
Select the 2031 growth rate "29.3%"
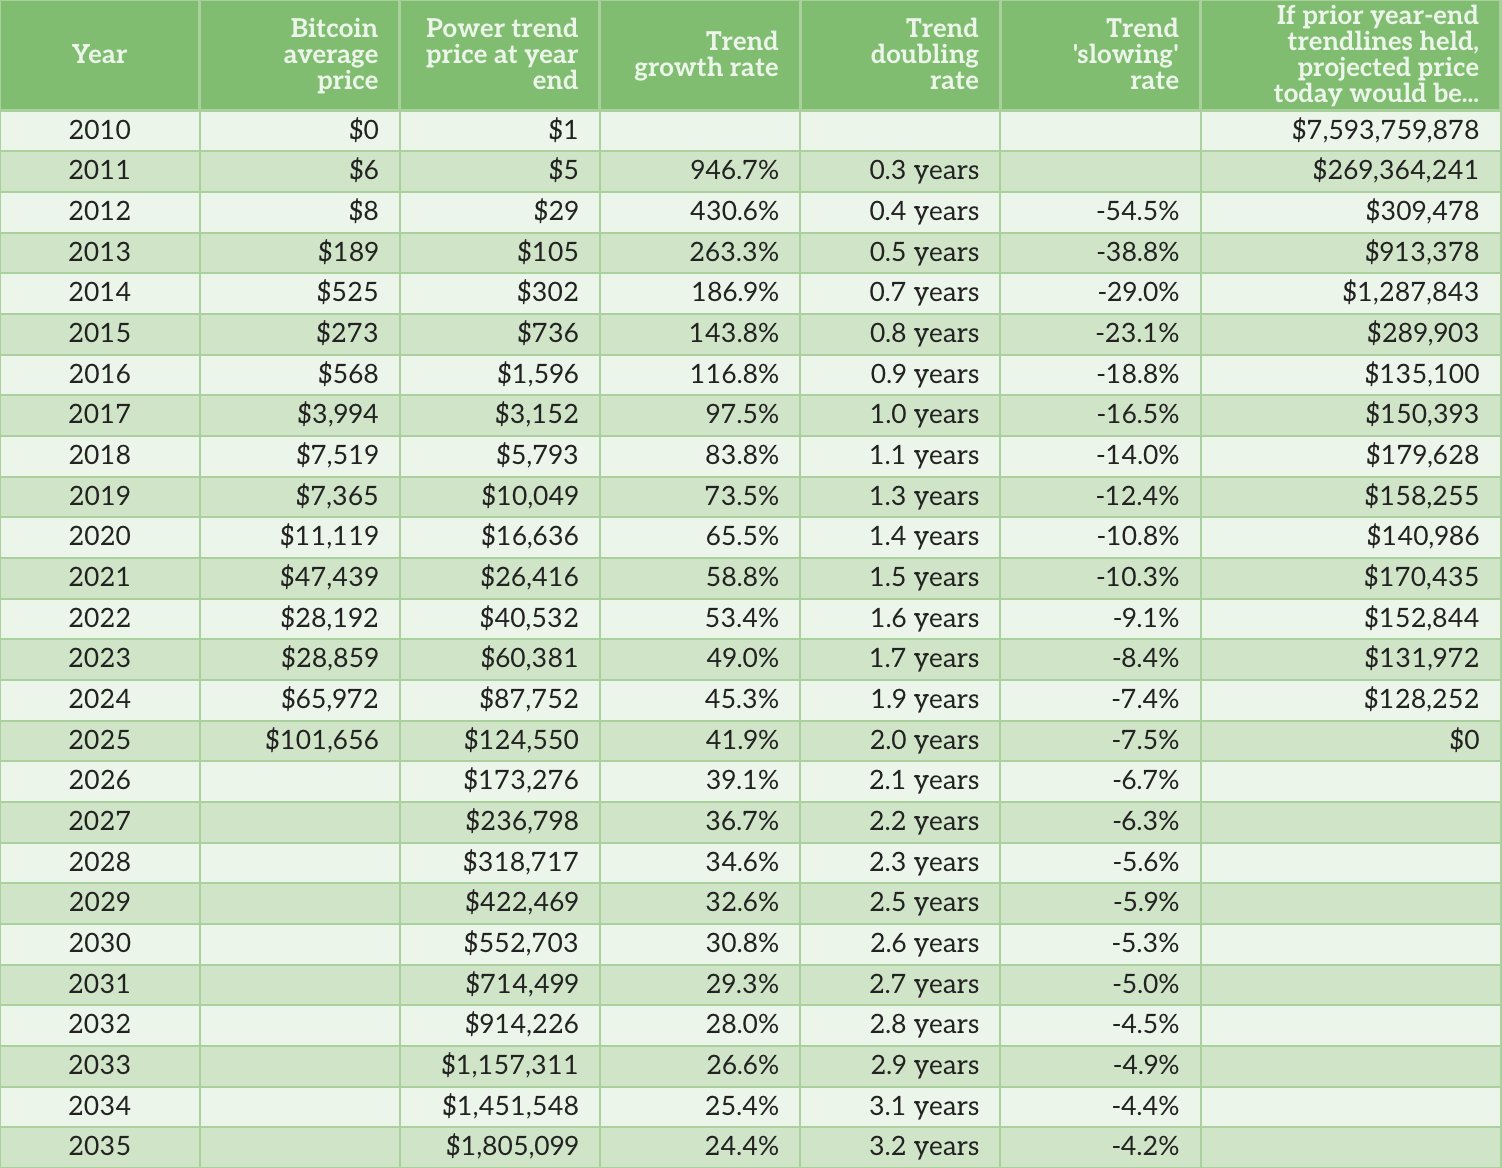point(742,984)
